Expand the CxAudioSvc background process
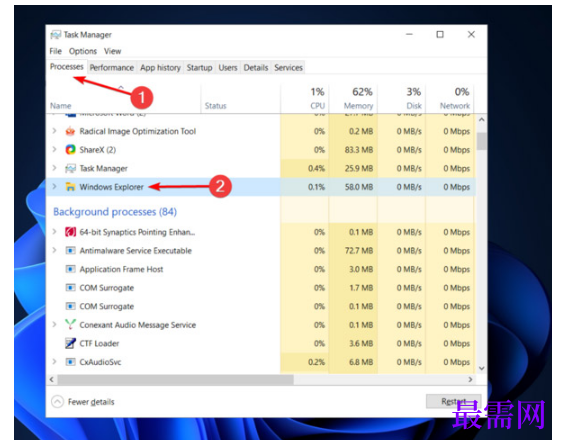Screen dimensions: 564x446 tap(54, 361)
